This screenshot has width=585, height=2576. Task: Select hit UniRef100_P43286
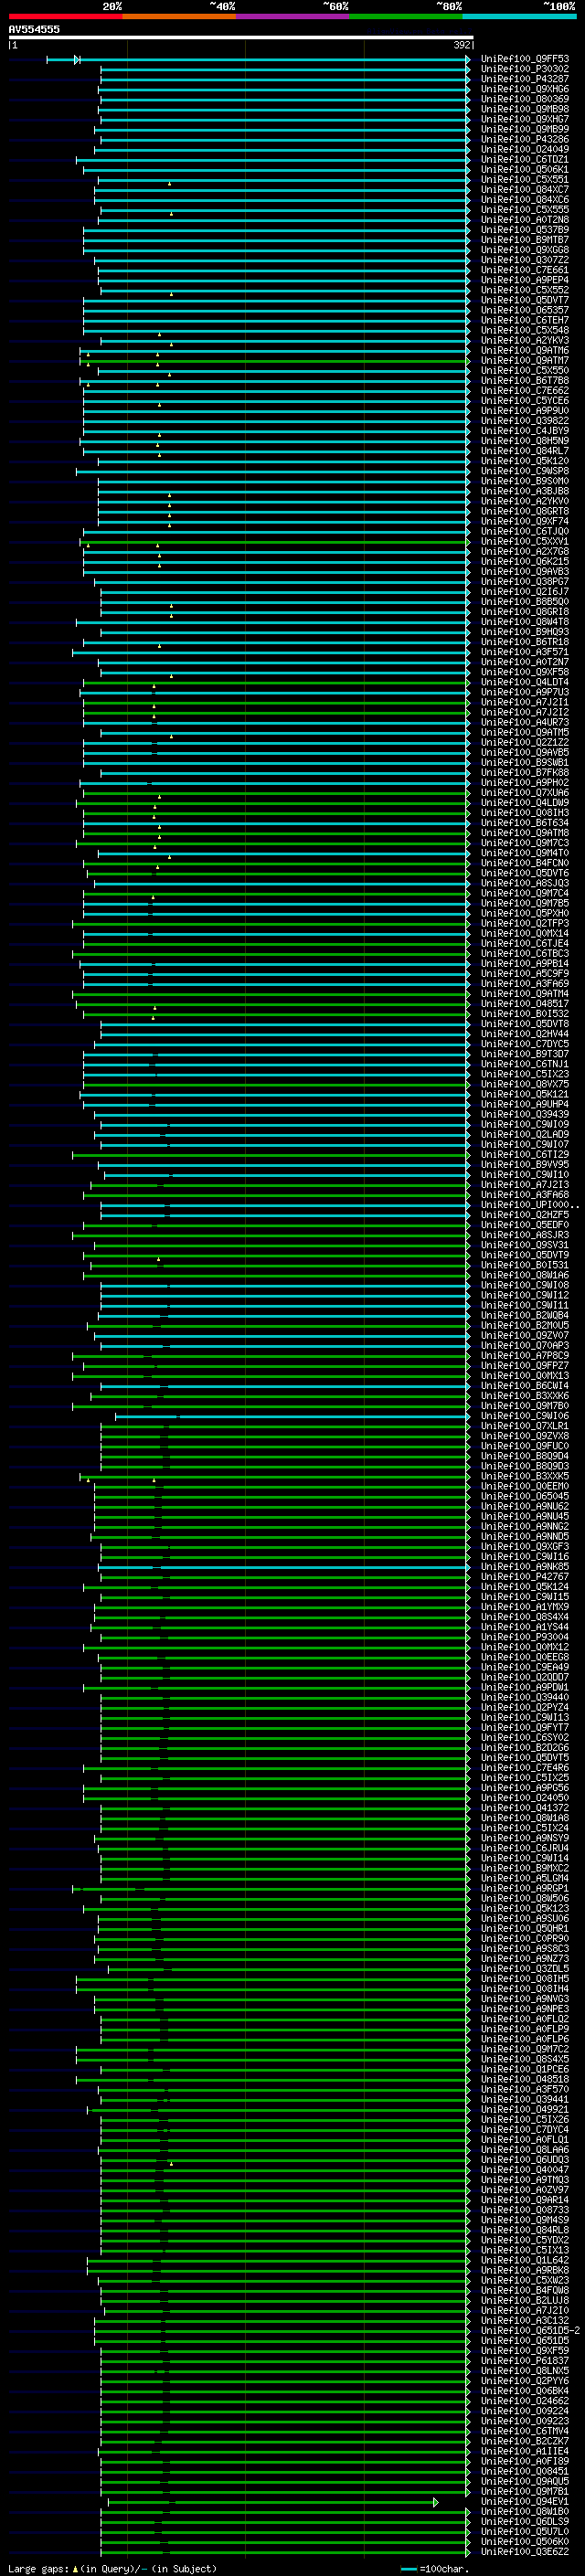pos(525,139)
